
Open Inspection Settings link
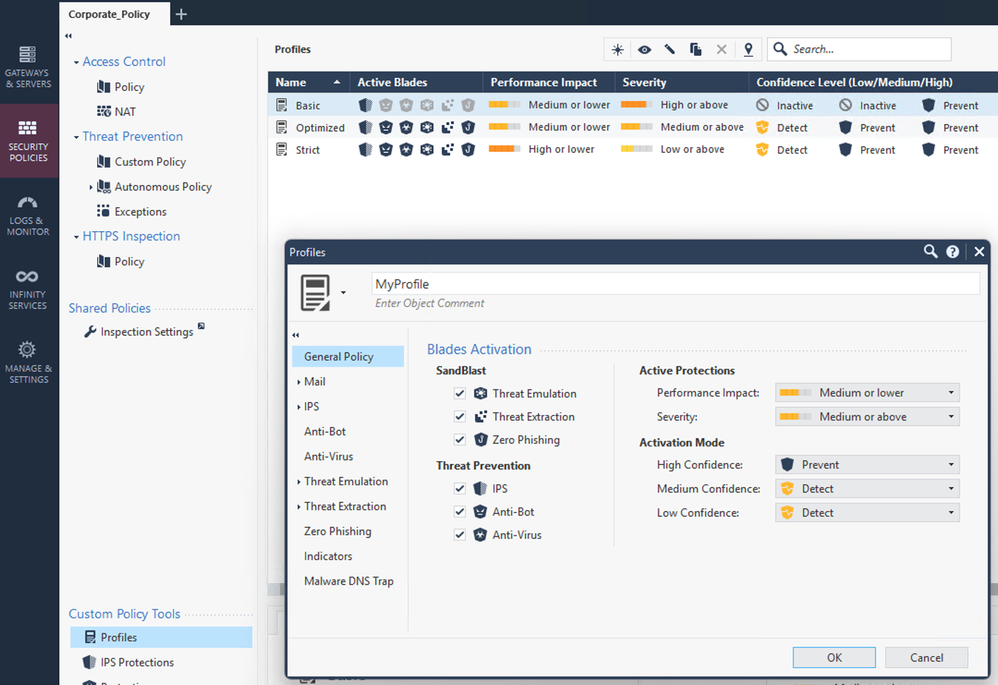(146, 332)
